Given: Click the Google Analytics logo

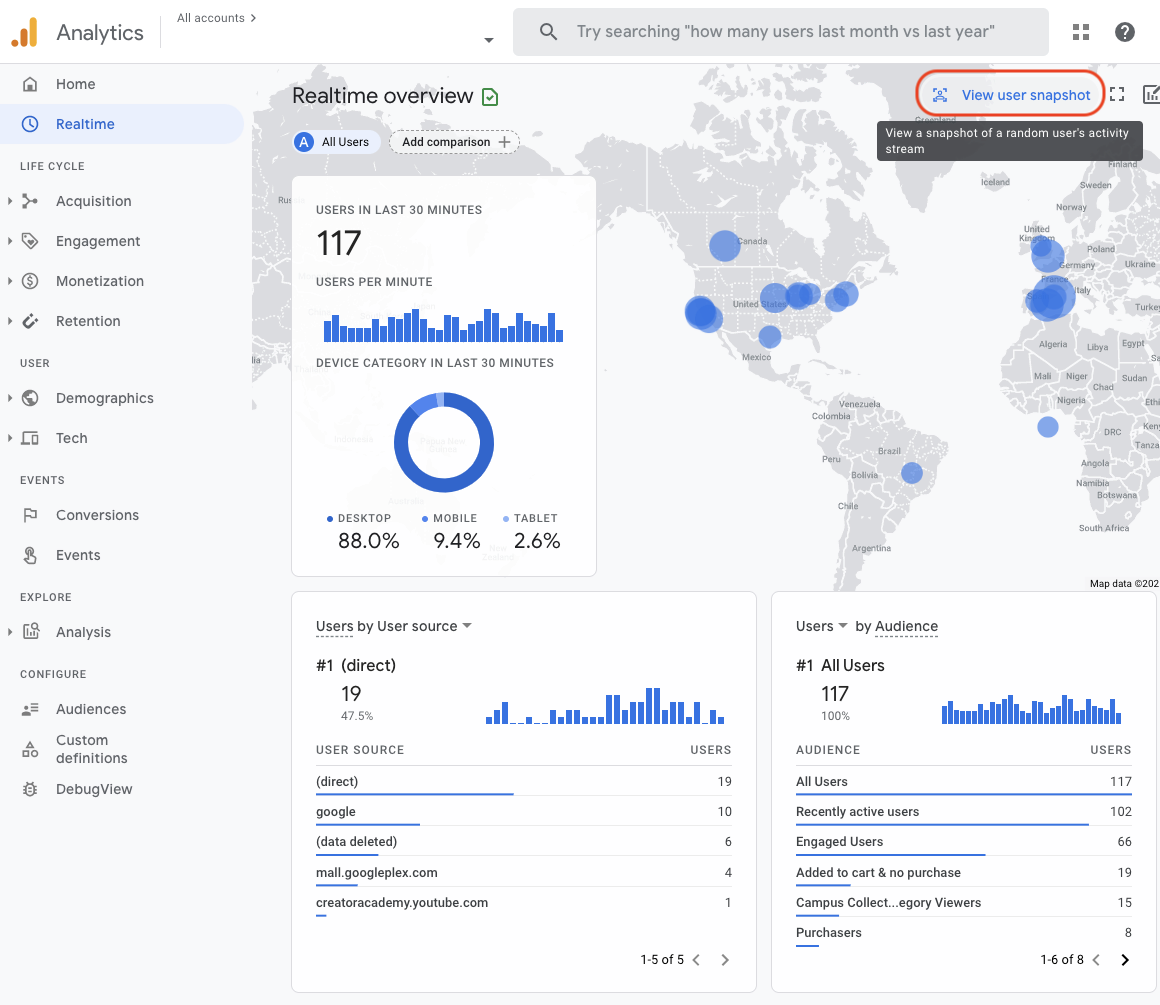Looking at the screenshot, I should click(x=24, y=33).
